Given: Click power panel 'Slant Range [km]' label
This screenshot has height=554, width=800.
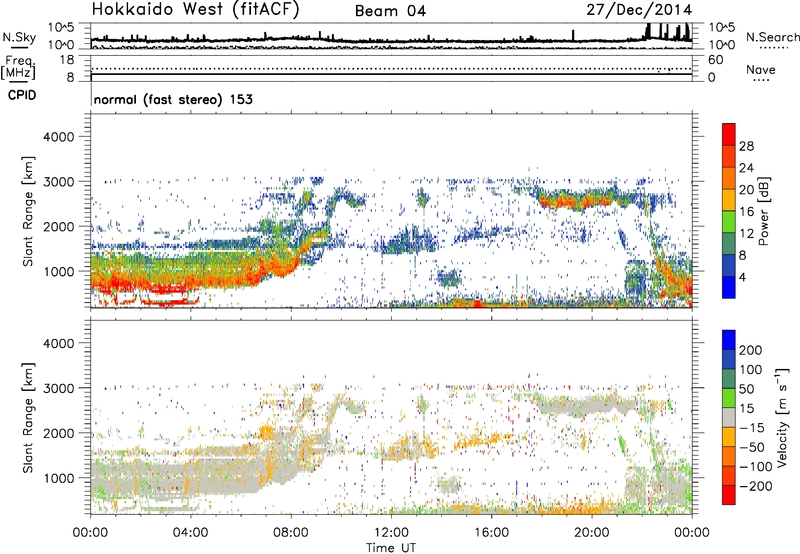Looking at the screenshot, I should (28, 211).
